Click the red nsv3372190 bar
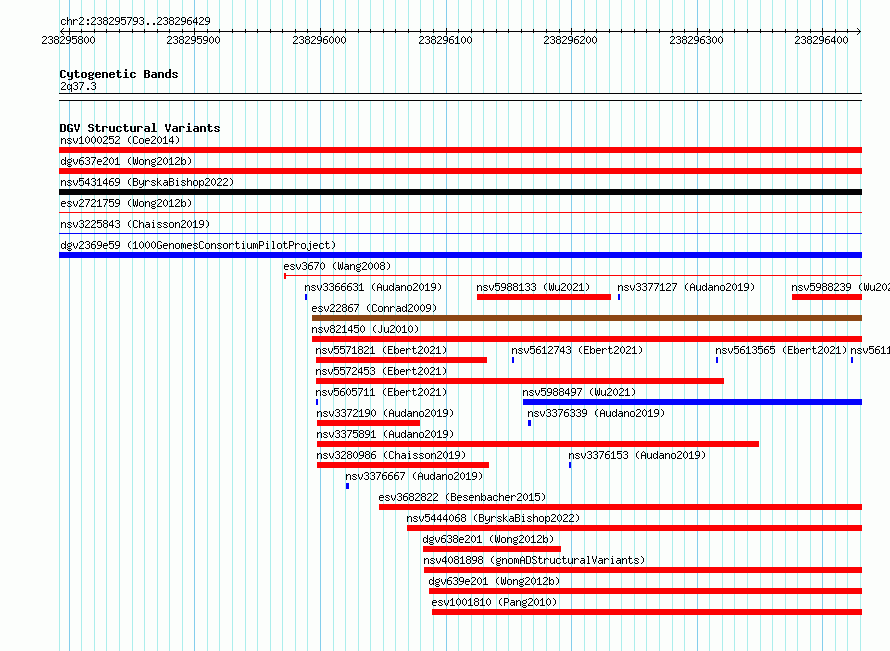Viewport: 890px width, 651px height. pyautogui.click(x=368, y=423)
